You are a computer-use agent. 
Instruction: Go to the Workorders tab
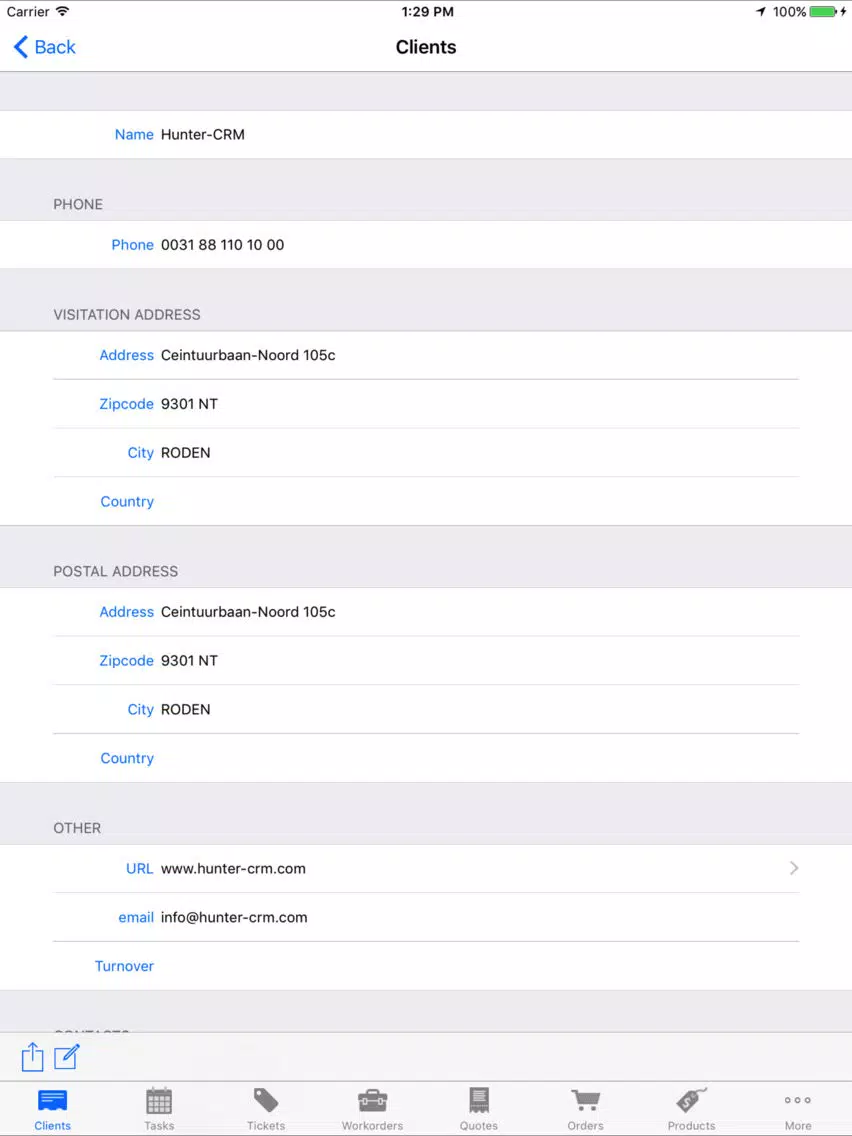(372, 1110)
